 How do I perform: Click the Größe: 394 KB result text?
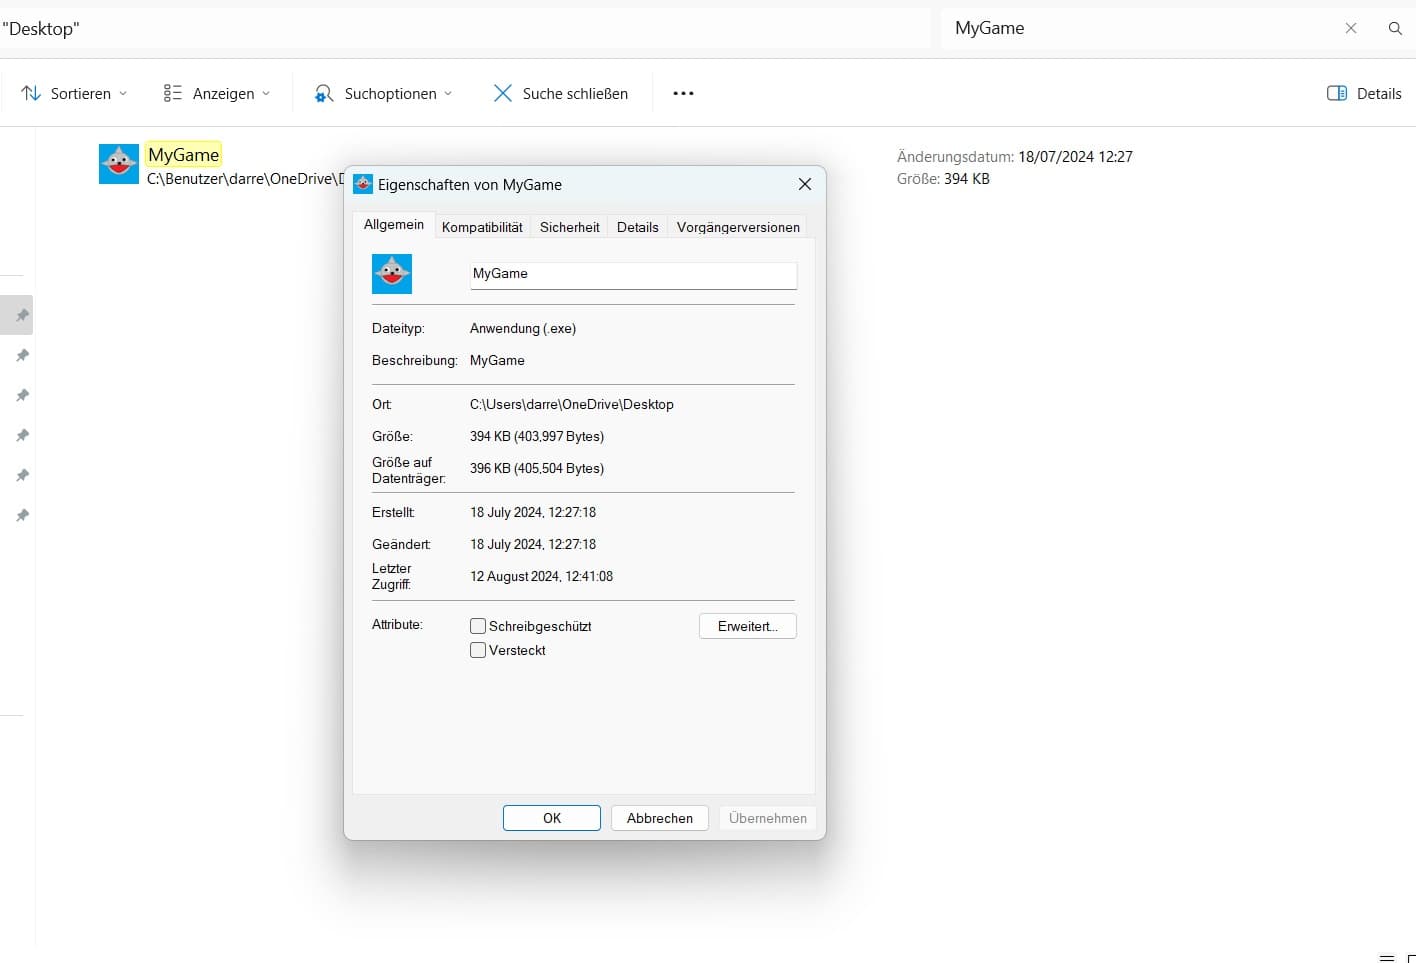point(943,179)
